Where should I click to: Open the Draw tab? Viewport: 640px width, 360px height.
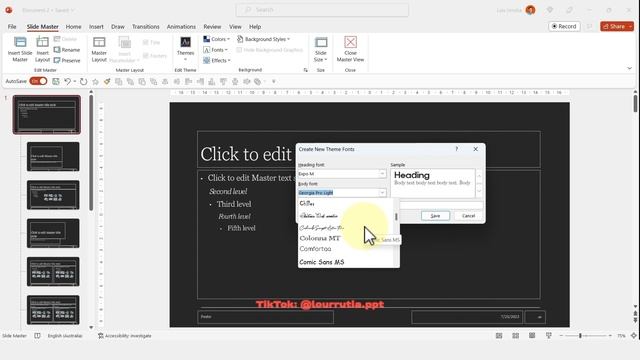[118, 27]
